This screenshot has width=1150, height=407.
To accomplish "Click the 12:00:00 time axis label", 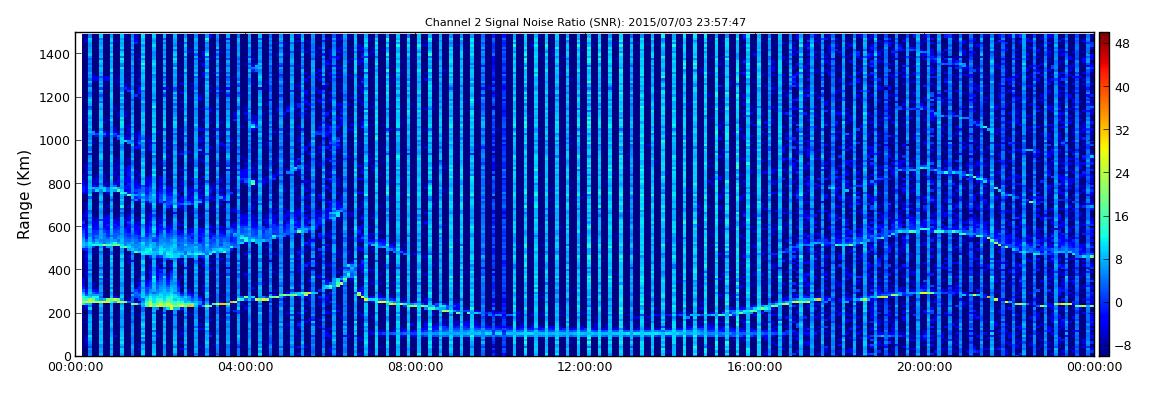I will (586, 367).
